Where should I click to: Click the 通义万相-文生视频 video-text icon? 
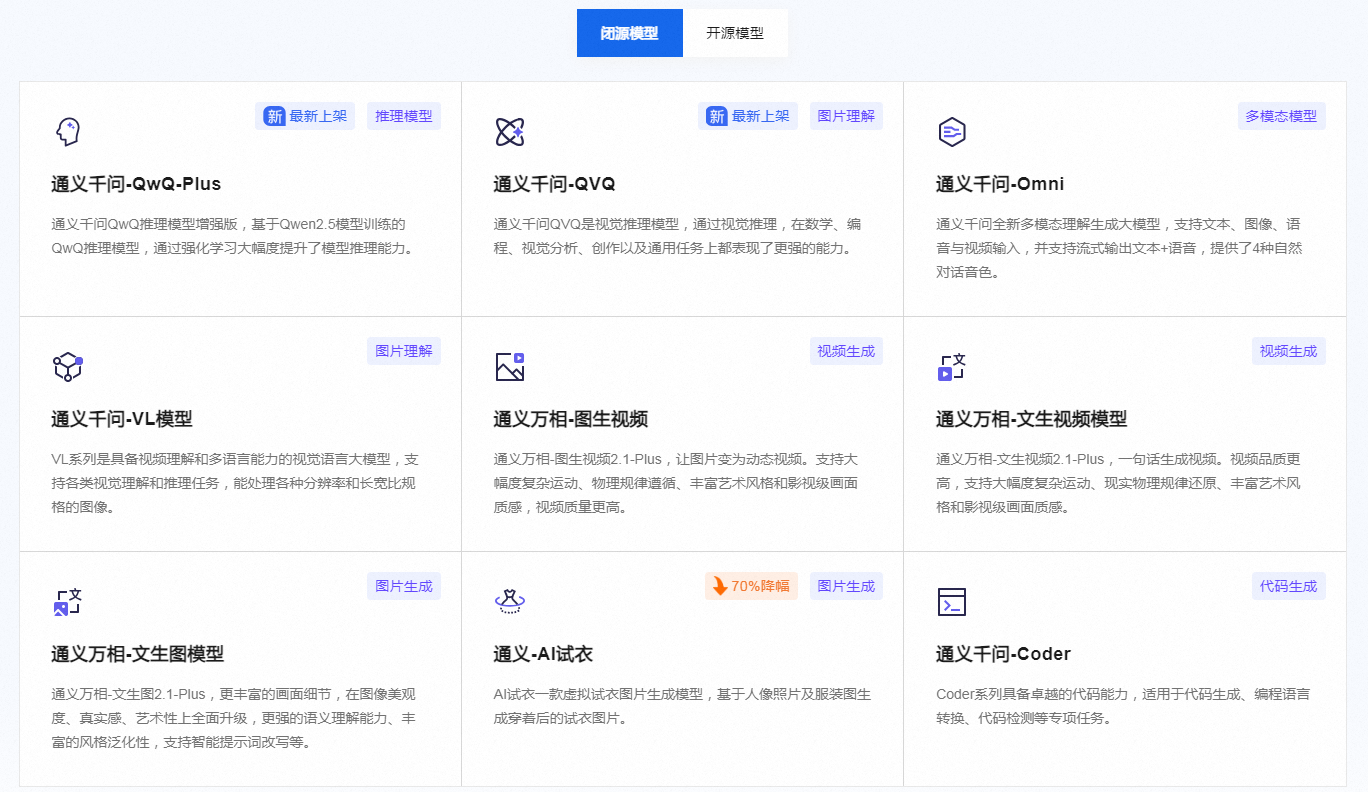click(951, 366)
